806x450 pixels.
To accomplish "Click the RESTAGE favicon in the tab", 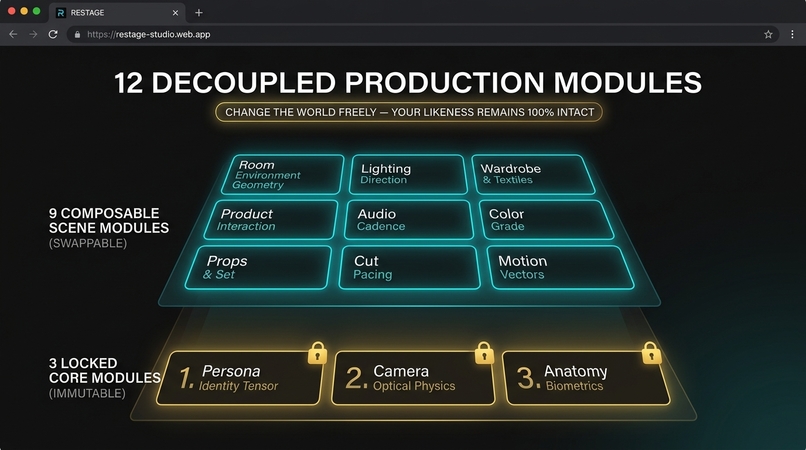I will (61, 13).
